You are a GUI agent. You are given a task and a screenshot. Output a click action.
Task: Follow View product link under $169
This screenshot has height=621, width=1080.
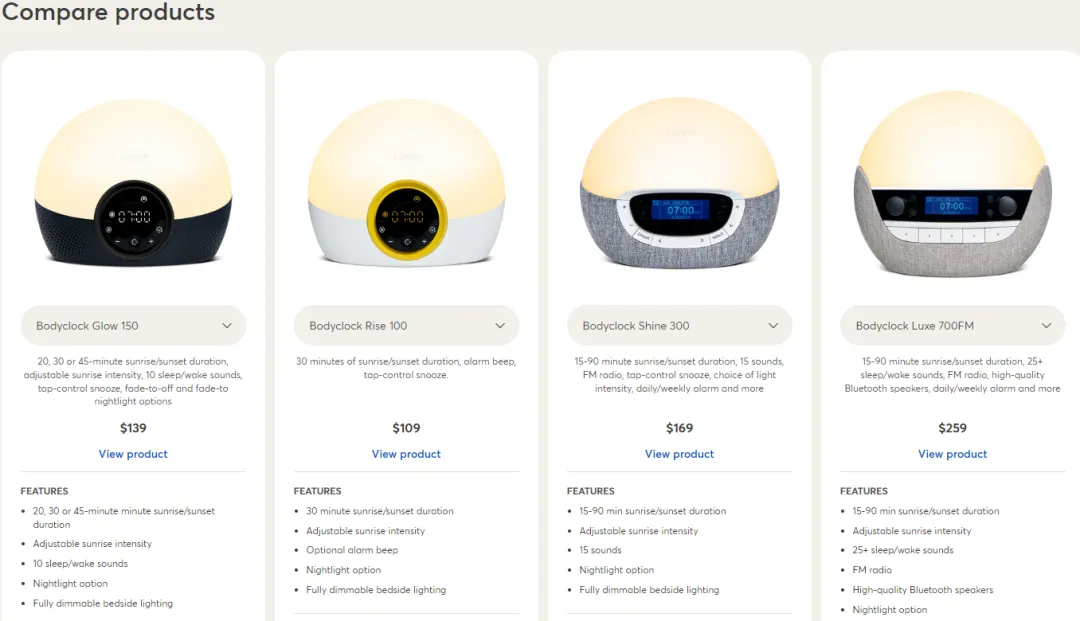point(679,454)
